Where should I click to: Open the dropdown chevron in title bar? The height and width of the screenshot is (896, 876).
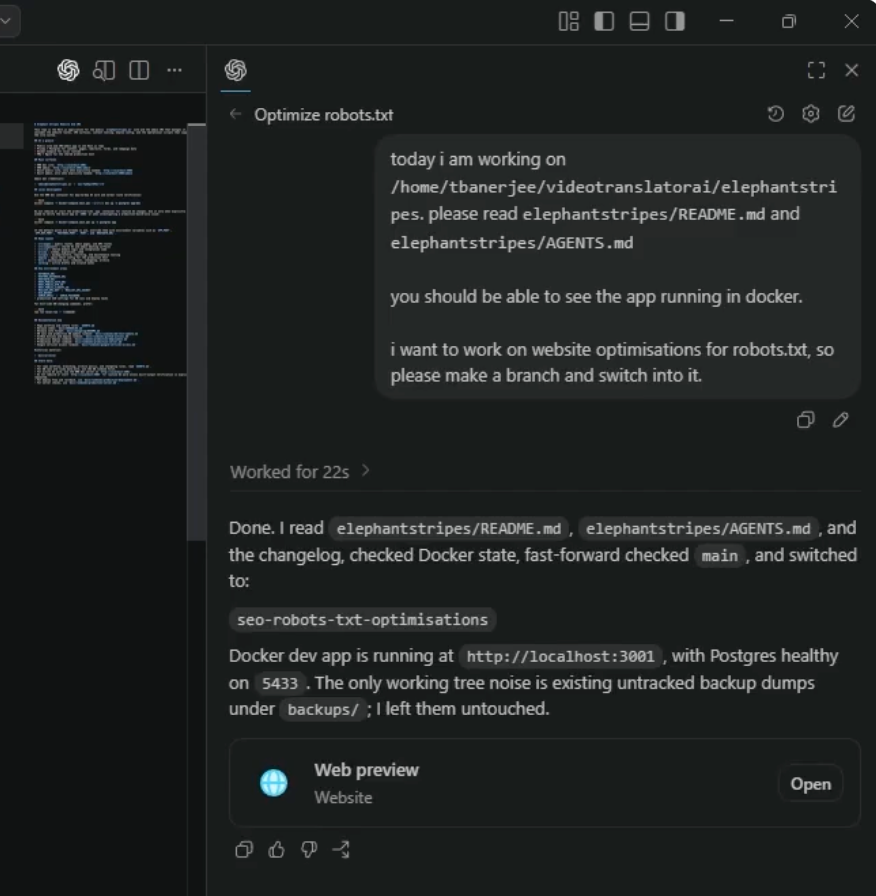click(6, 21)
